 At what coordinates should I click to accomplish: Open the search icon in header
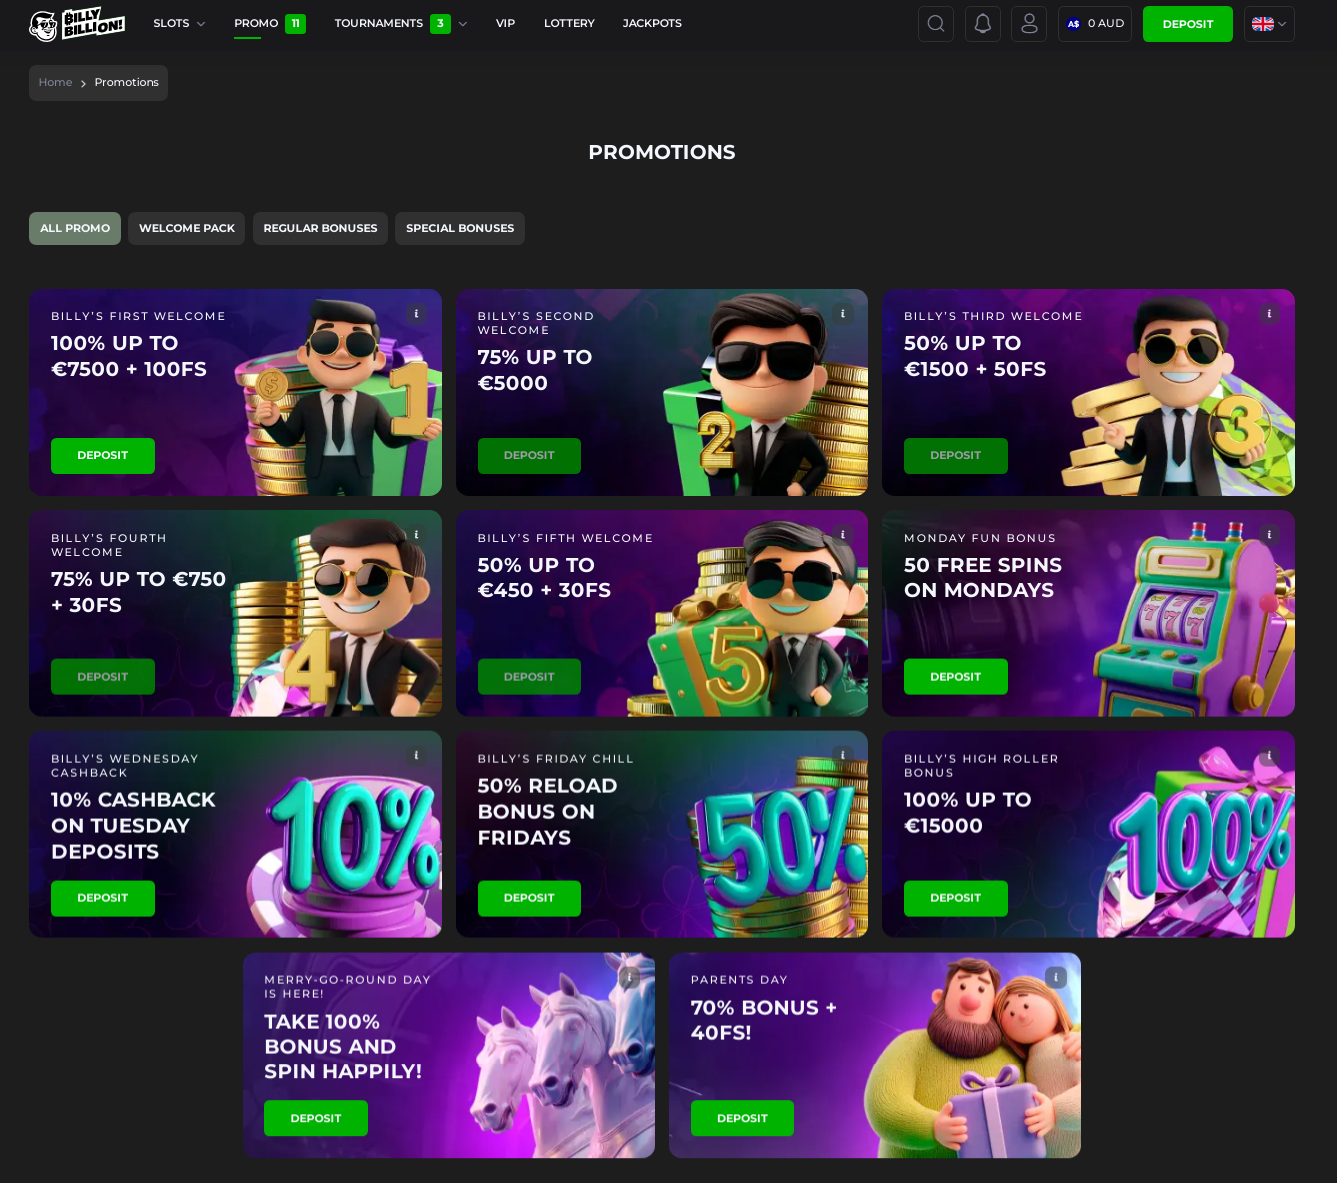(x=935, y=24)
